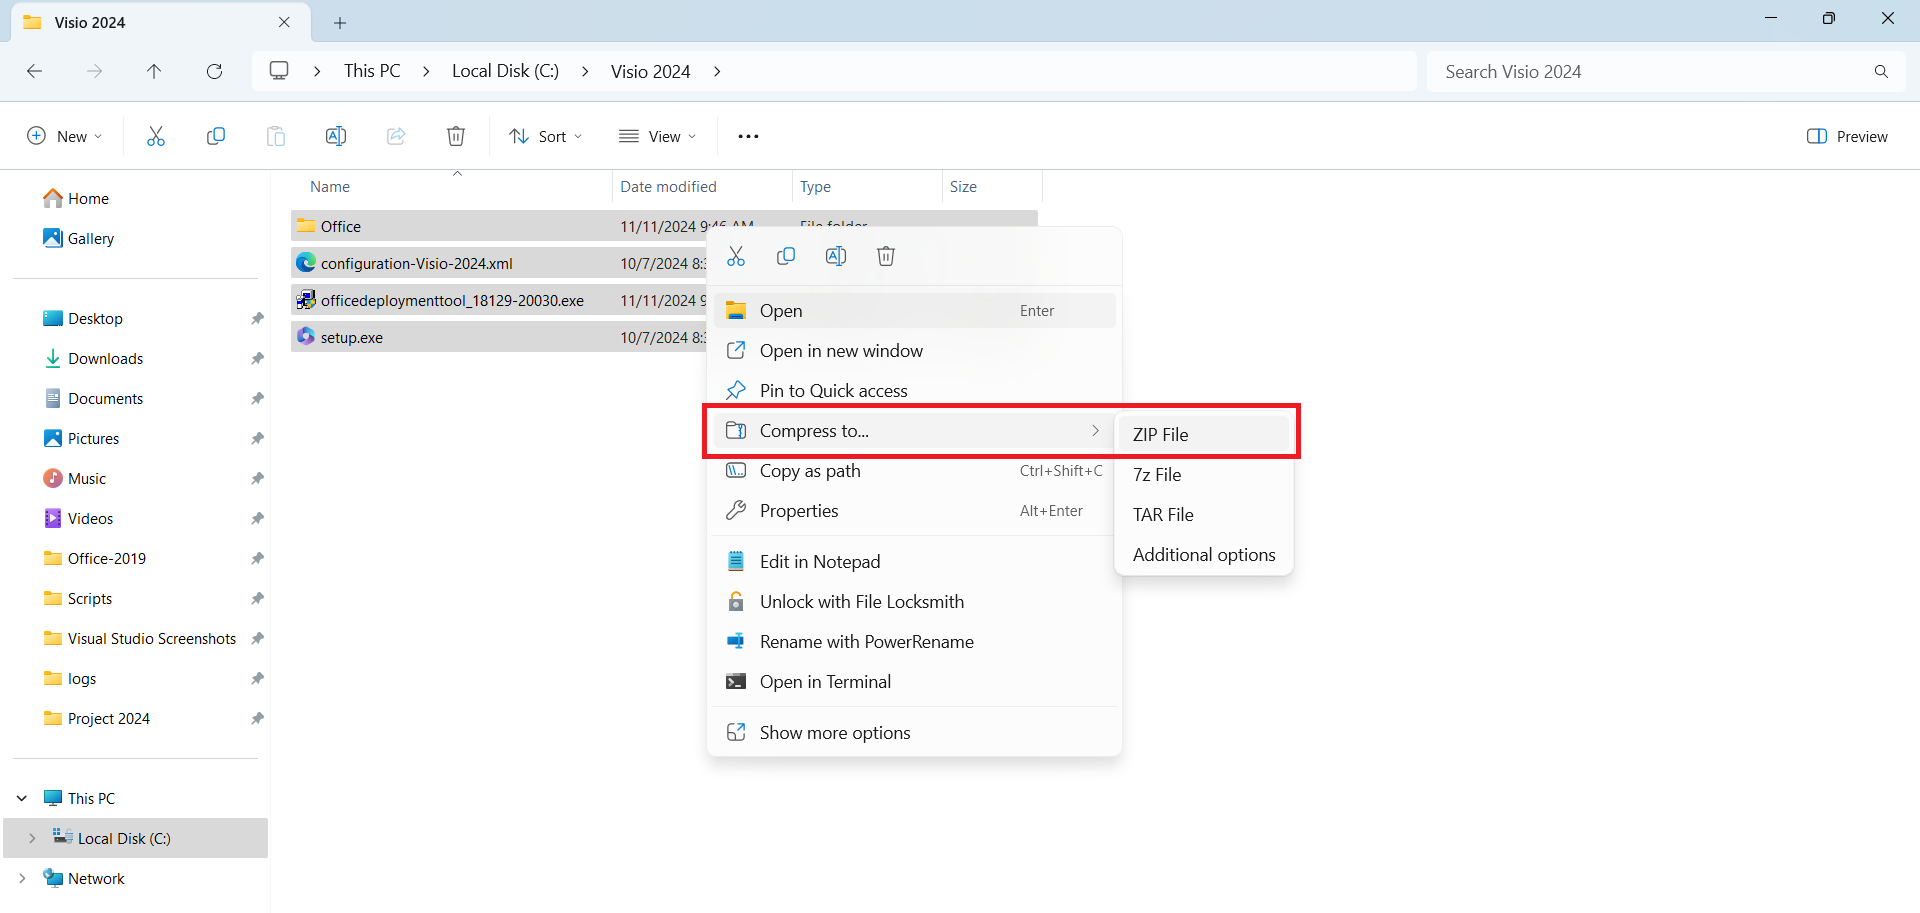Unpin Documents using its pin icon

[257, 398]
